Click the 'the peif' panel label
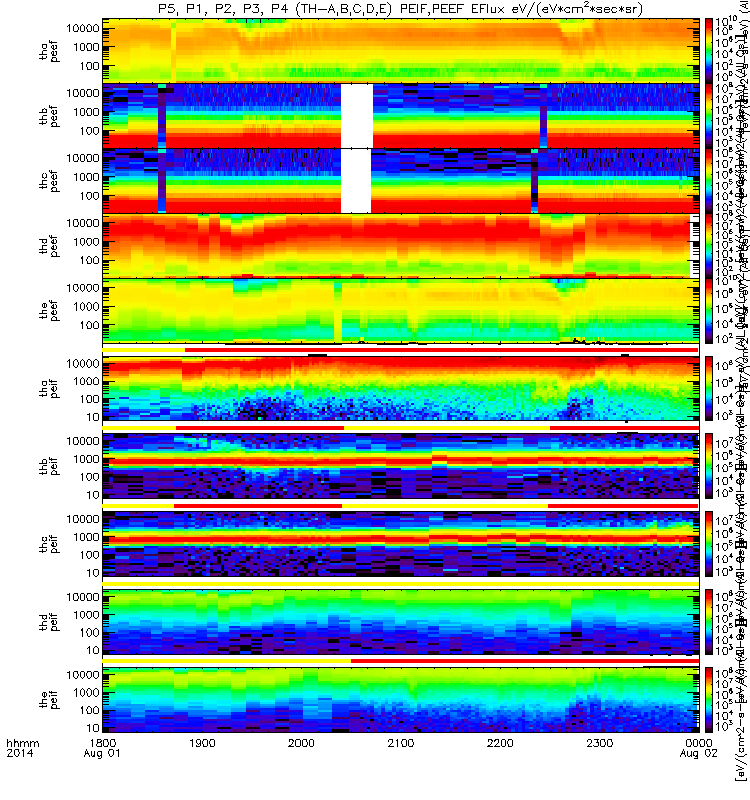 pyautogui.click(x=49, y=699)
